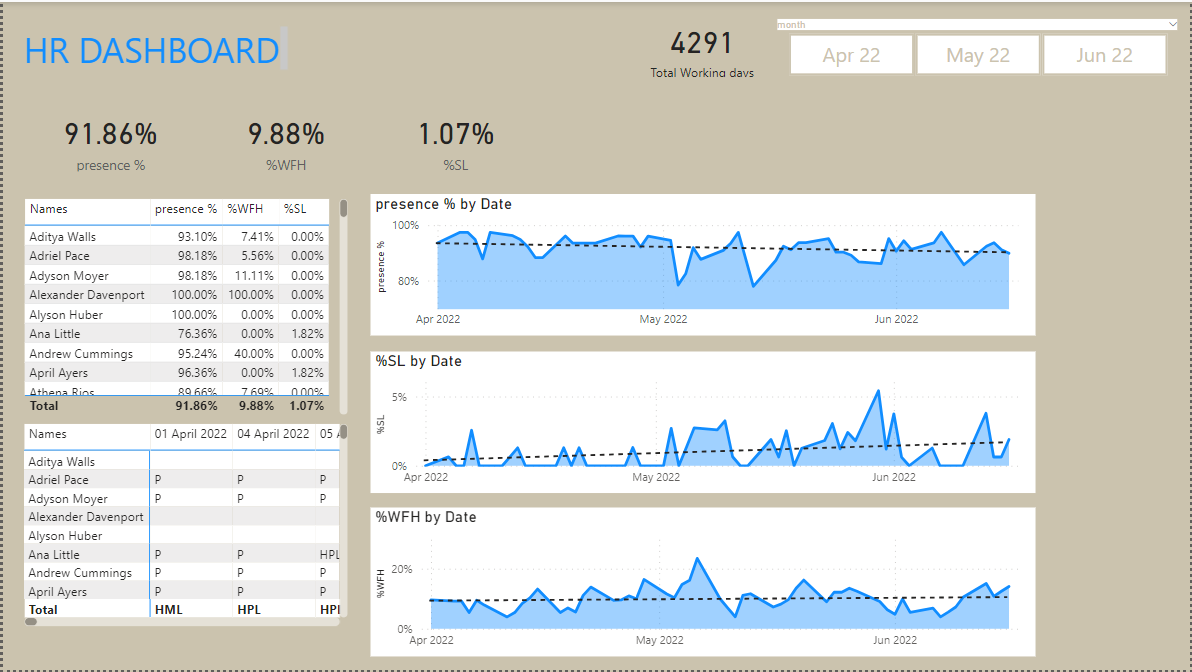Click the 01 April 2022 column header
This screenshot has height=672, width=1192.
coord(191,434)
